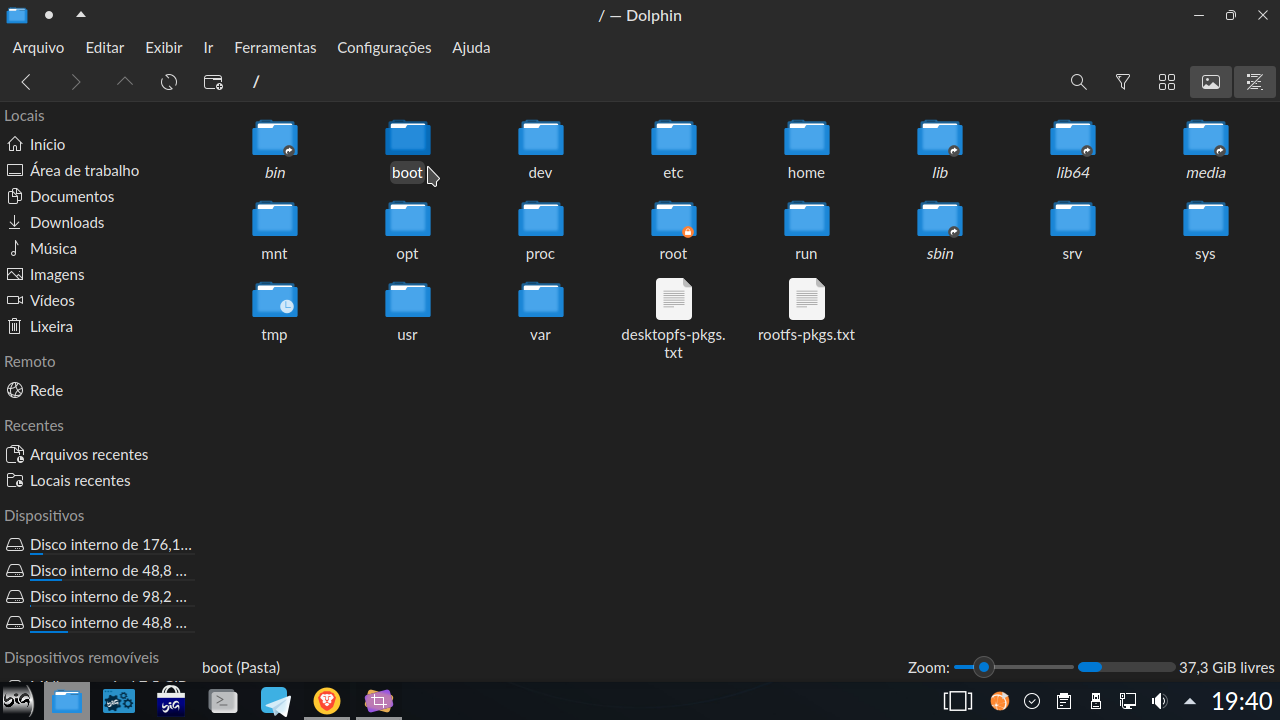Image resolution: width=1280 pixels, height=720 pixels.
Task: Select the var folder icon
Action: click(x=541, y=300)
